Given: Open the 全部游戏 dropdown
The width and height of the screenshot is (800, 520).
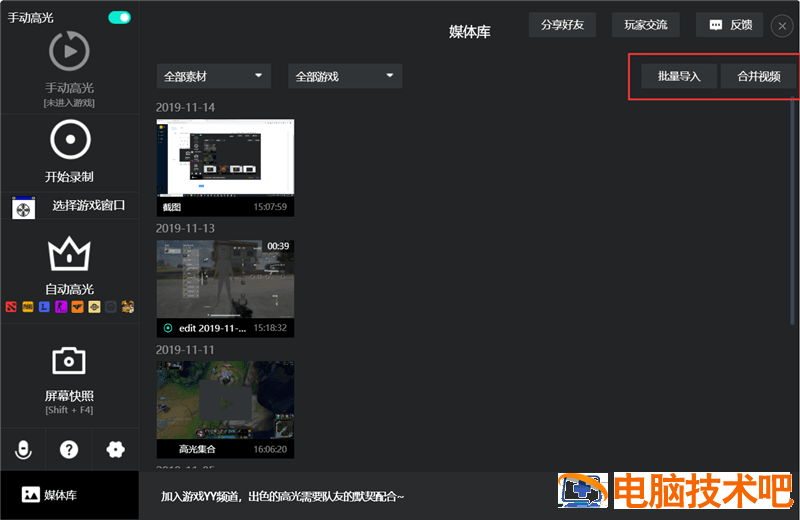Looking at the screenshot, I should (345, 77).
